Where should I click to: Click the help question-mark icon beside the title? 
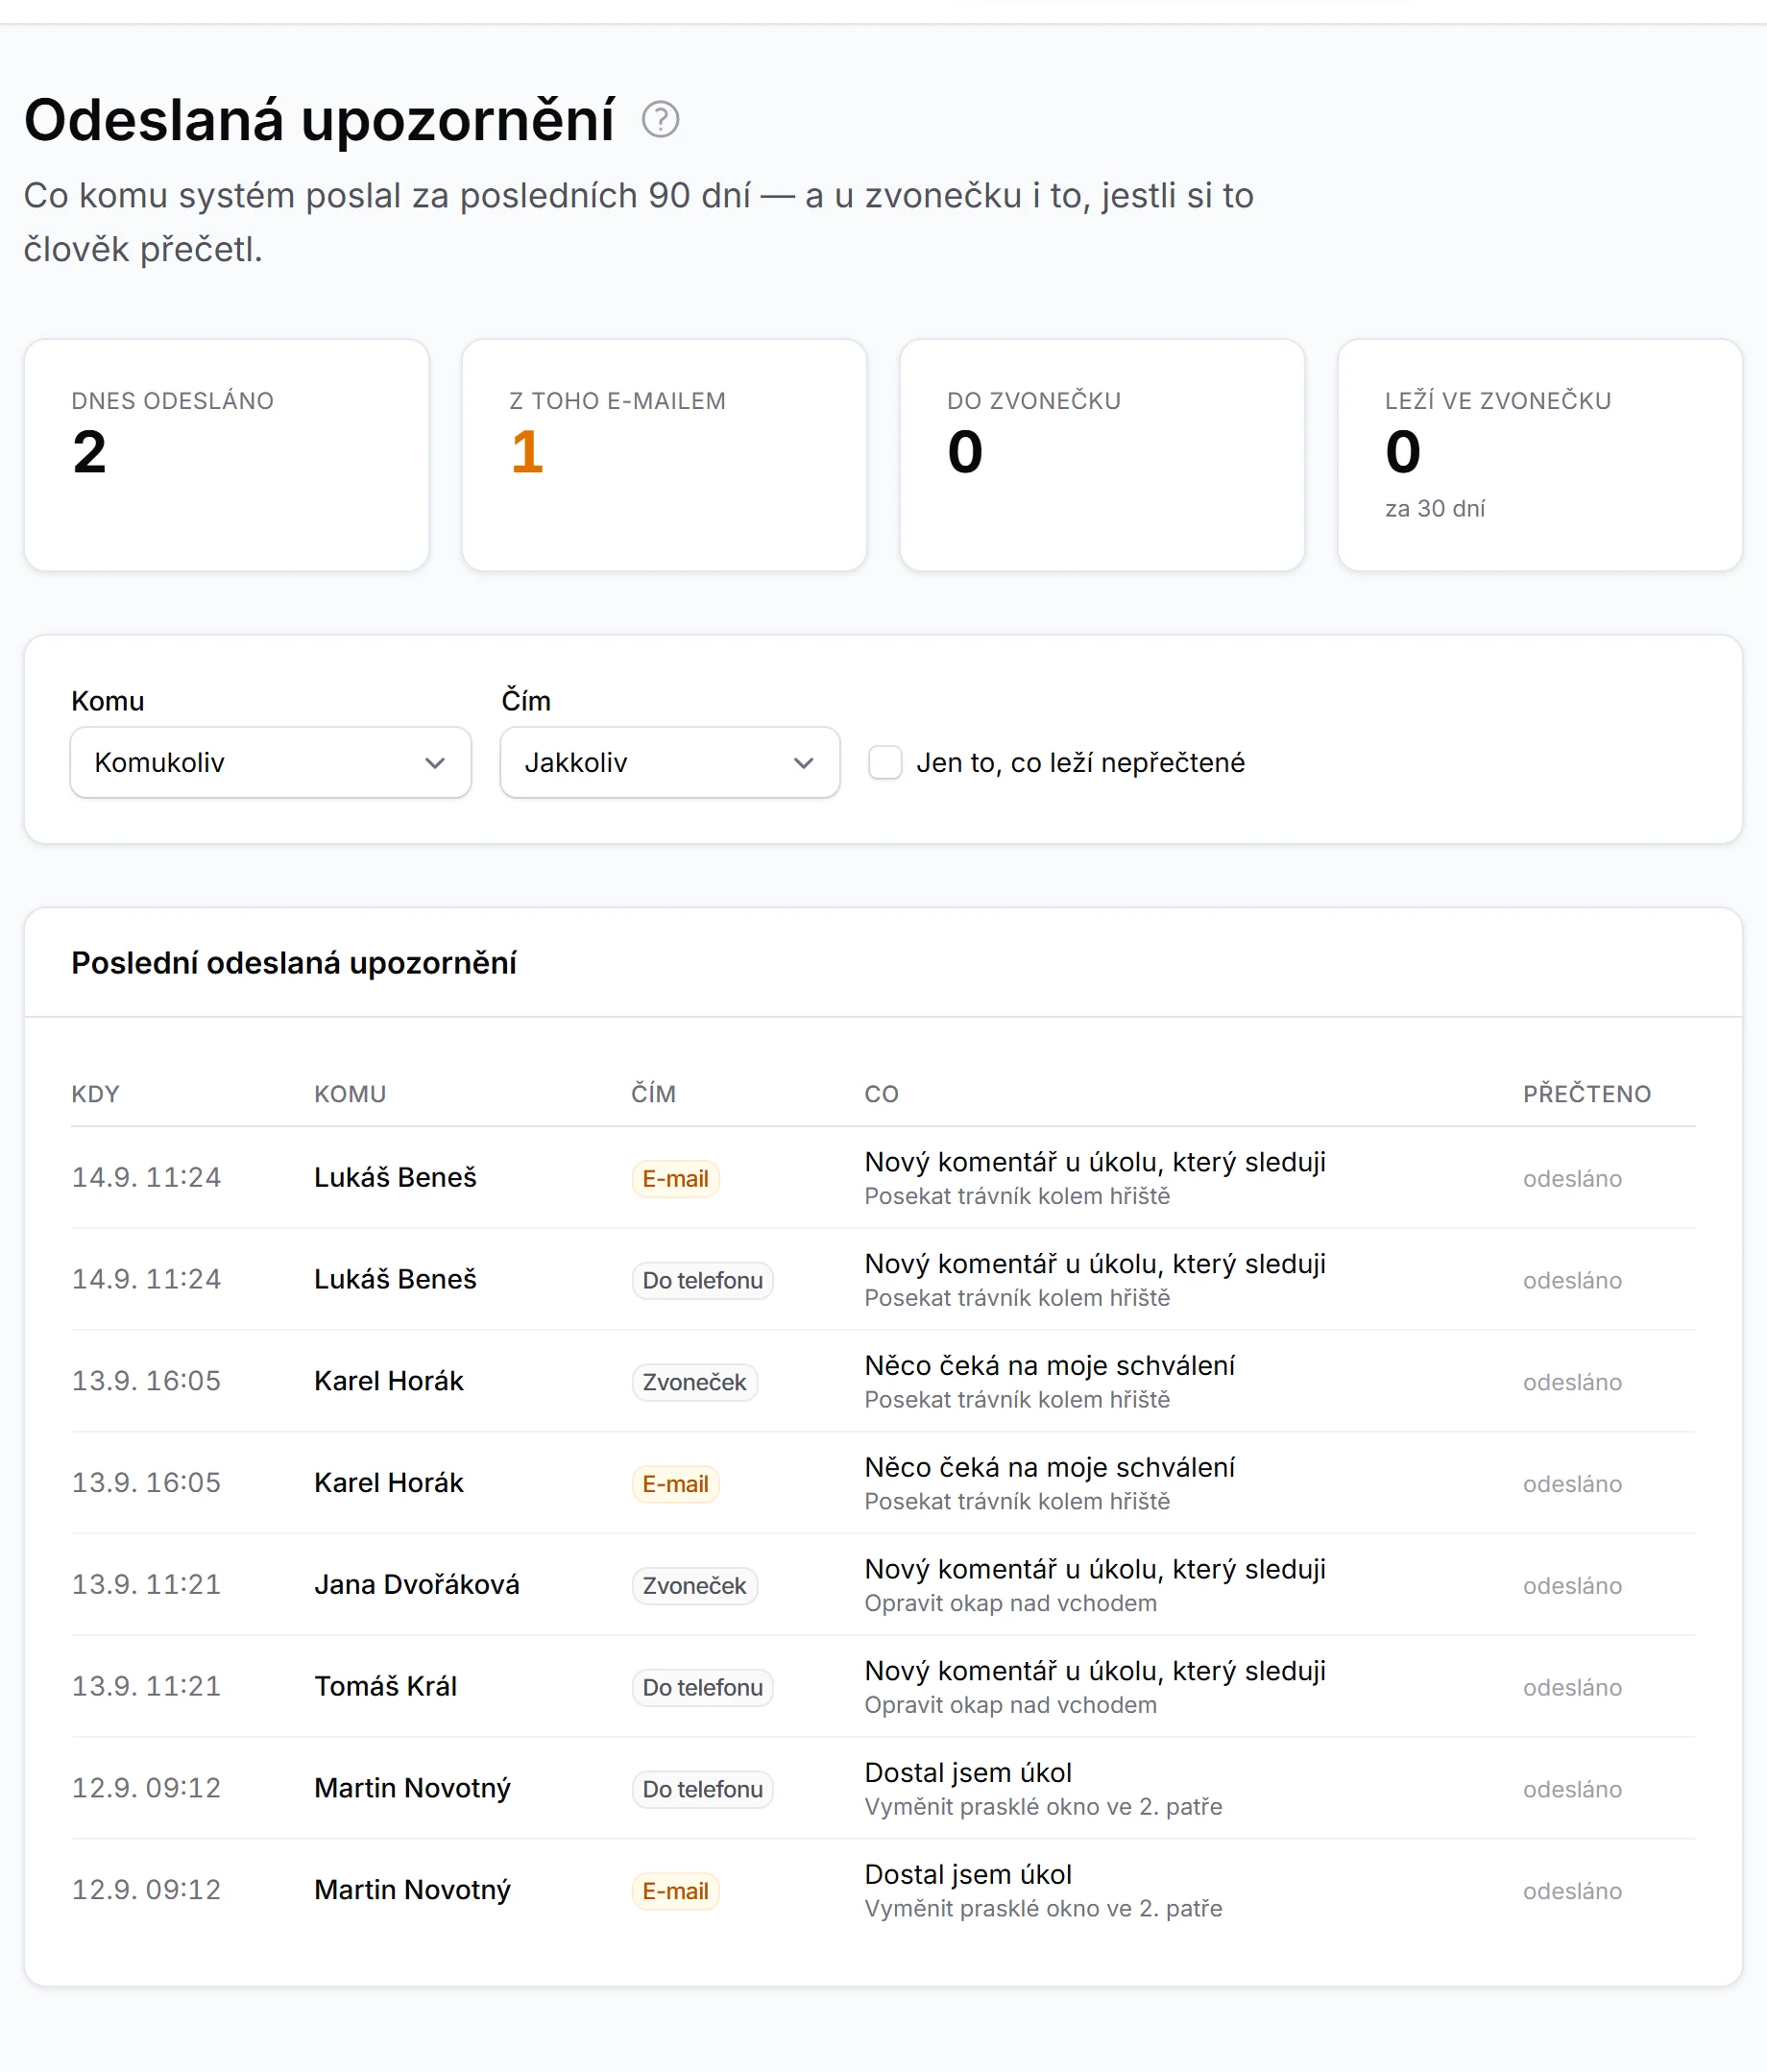coord(660,120)
